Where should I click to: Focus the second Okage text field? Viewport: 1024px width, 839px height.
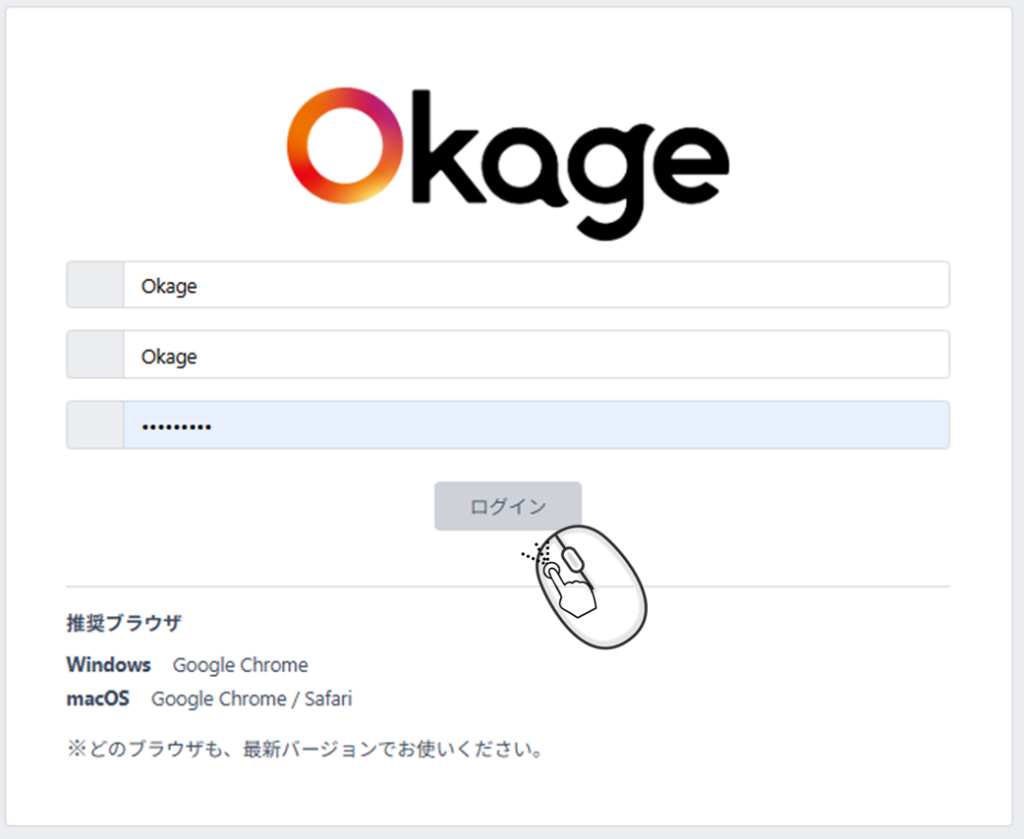click(x=535, y=355)
